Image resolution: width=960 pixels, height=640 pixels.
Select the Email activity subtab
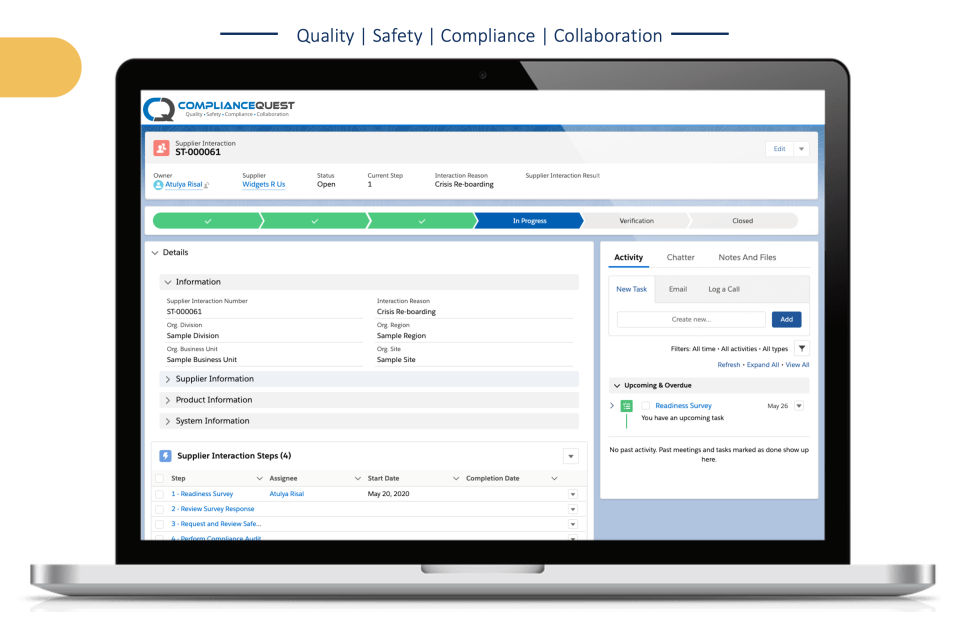pyautogui.click(x=678, y=289)
